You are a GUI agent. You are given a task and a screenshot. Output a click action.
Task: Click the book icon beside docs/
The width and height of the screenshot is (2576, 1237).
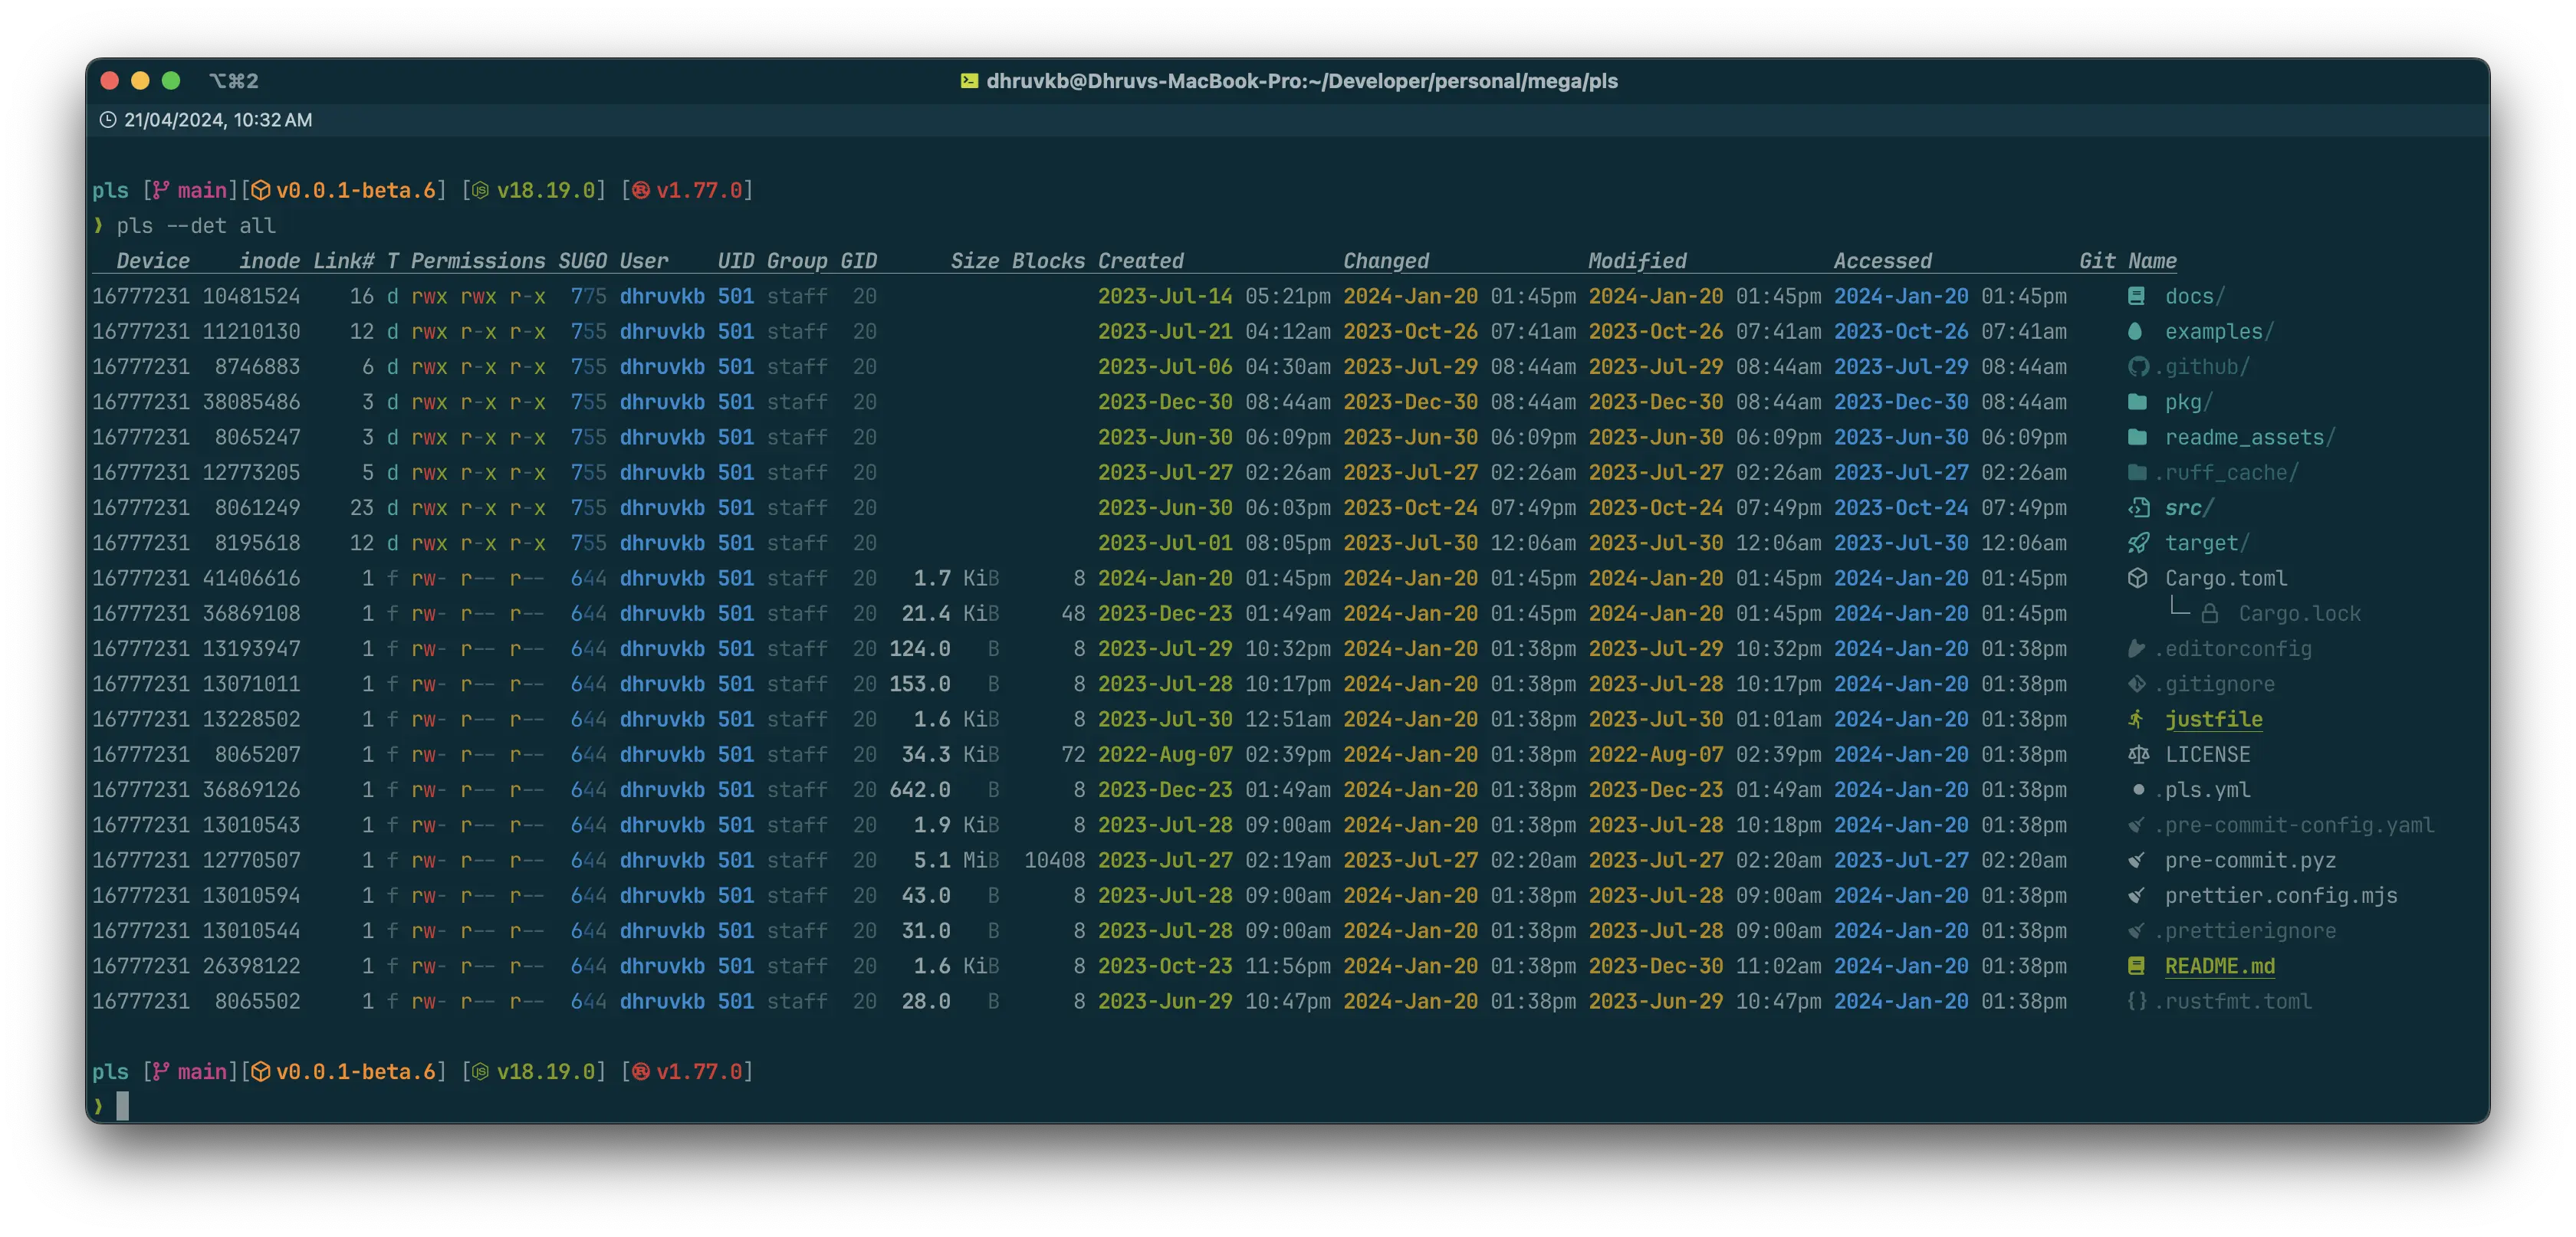click(x=2136, y=296)
